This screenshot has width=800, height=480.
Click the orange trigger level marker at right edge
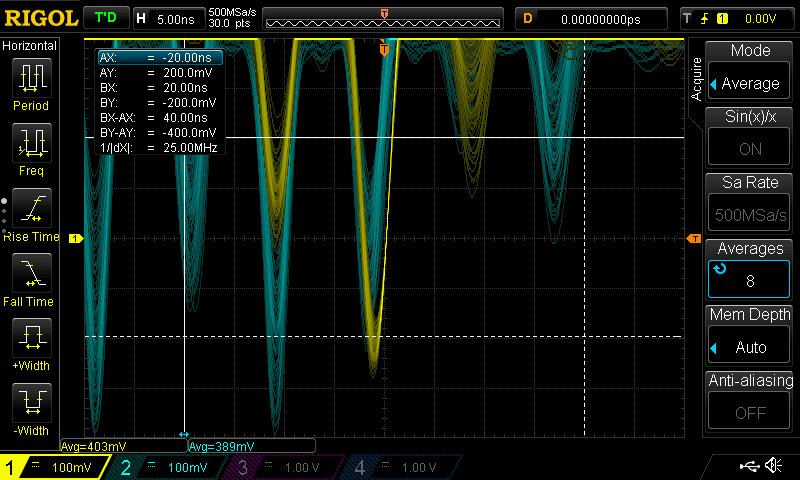(694, 238)
